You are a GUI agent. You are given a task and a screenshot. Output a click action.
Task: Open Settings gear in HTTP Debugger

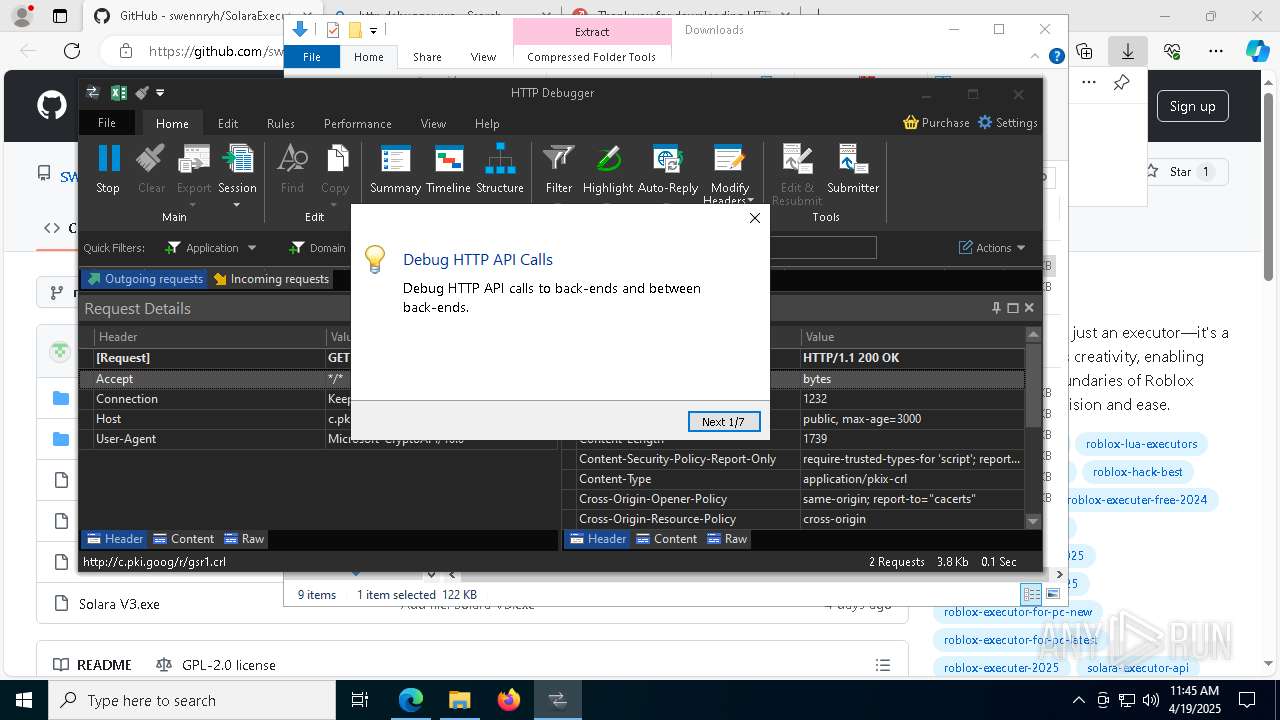point(985,122)
